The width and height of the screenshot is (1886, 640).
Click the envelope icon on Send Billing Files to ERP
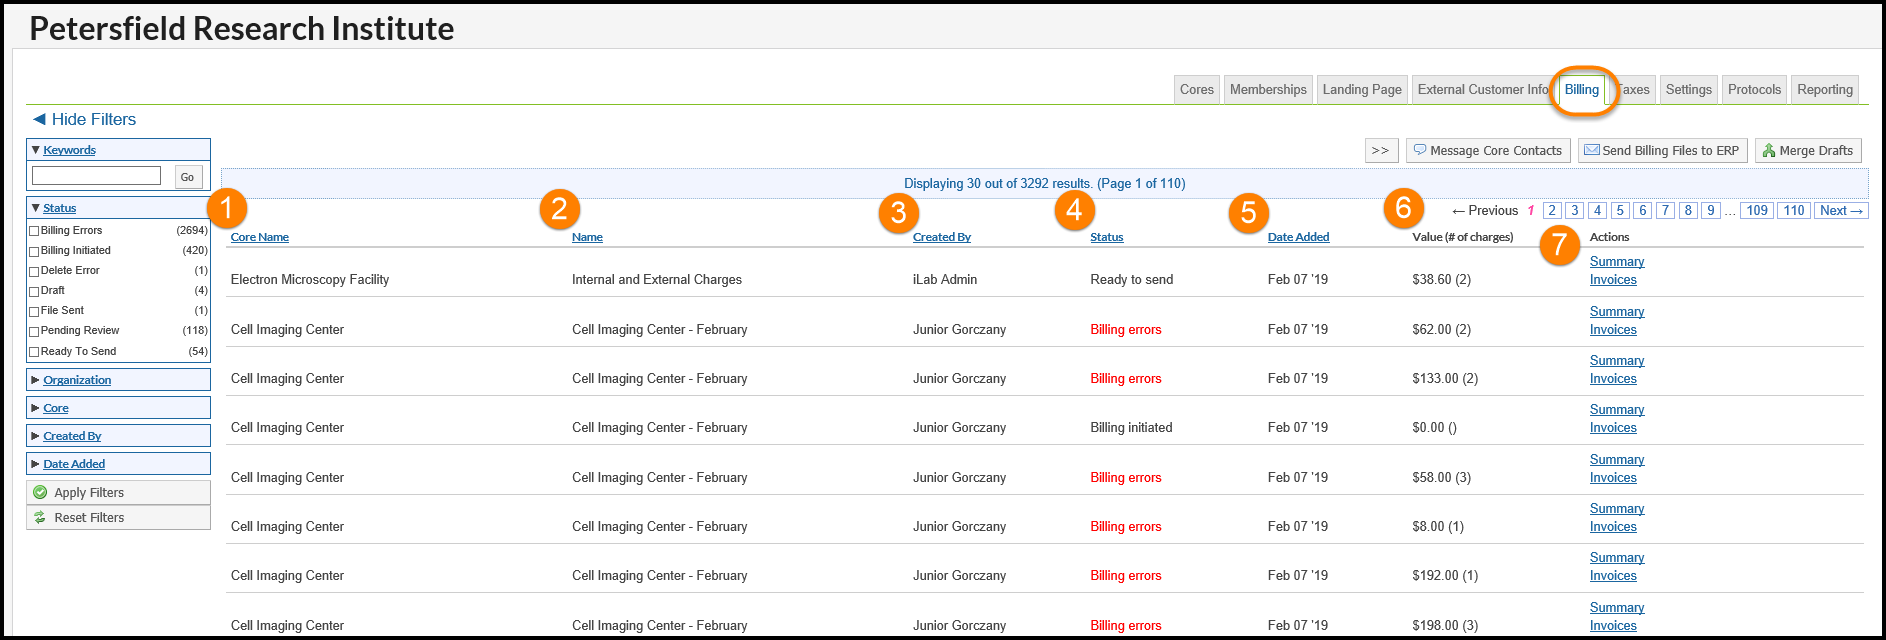point(1592,150)
